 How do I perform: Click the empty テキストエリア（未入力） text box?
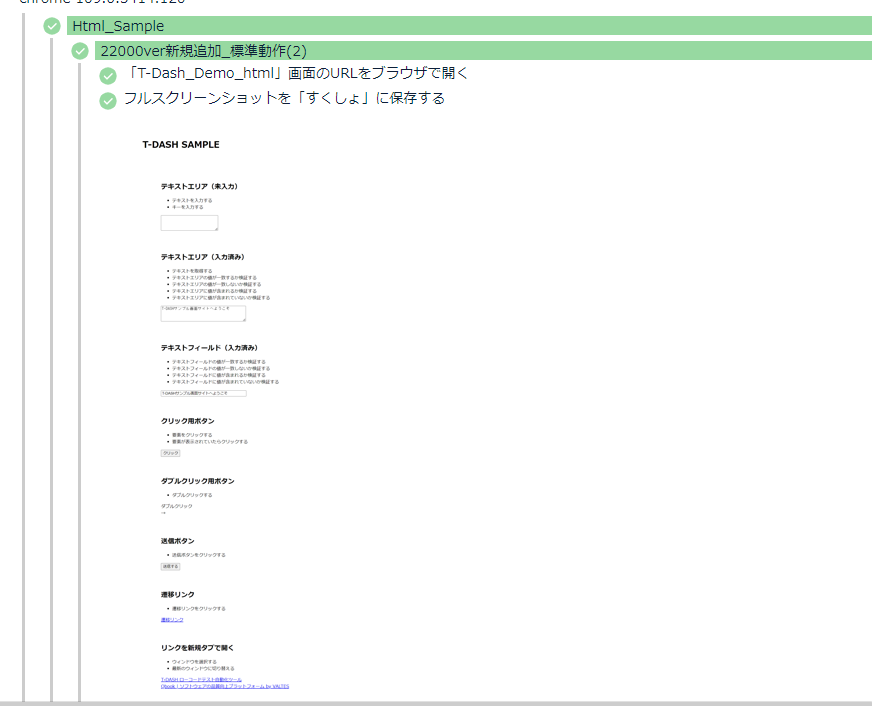(189, 223)
